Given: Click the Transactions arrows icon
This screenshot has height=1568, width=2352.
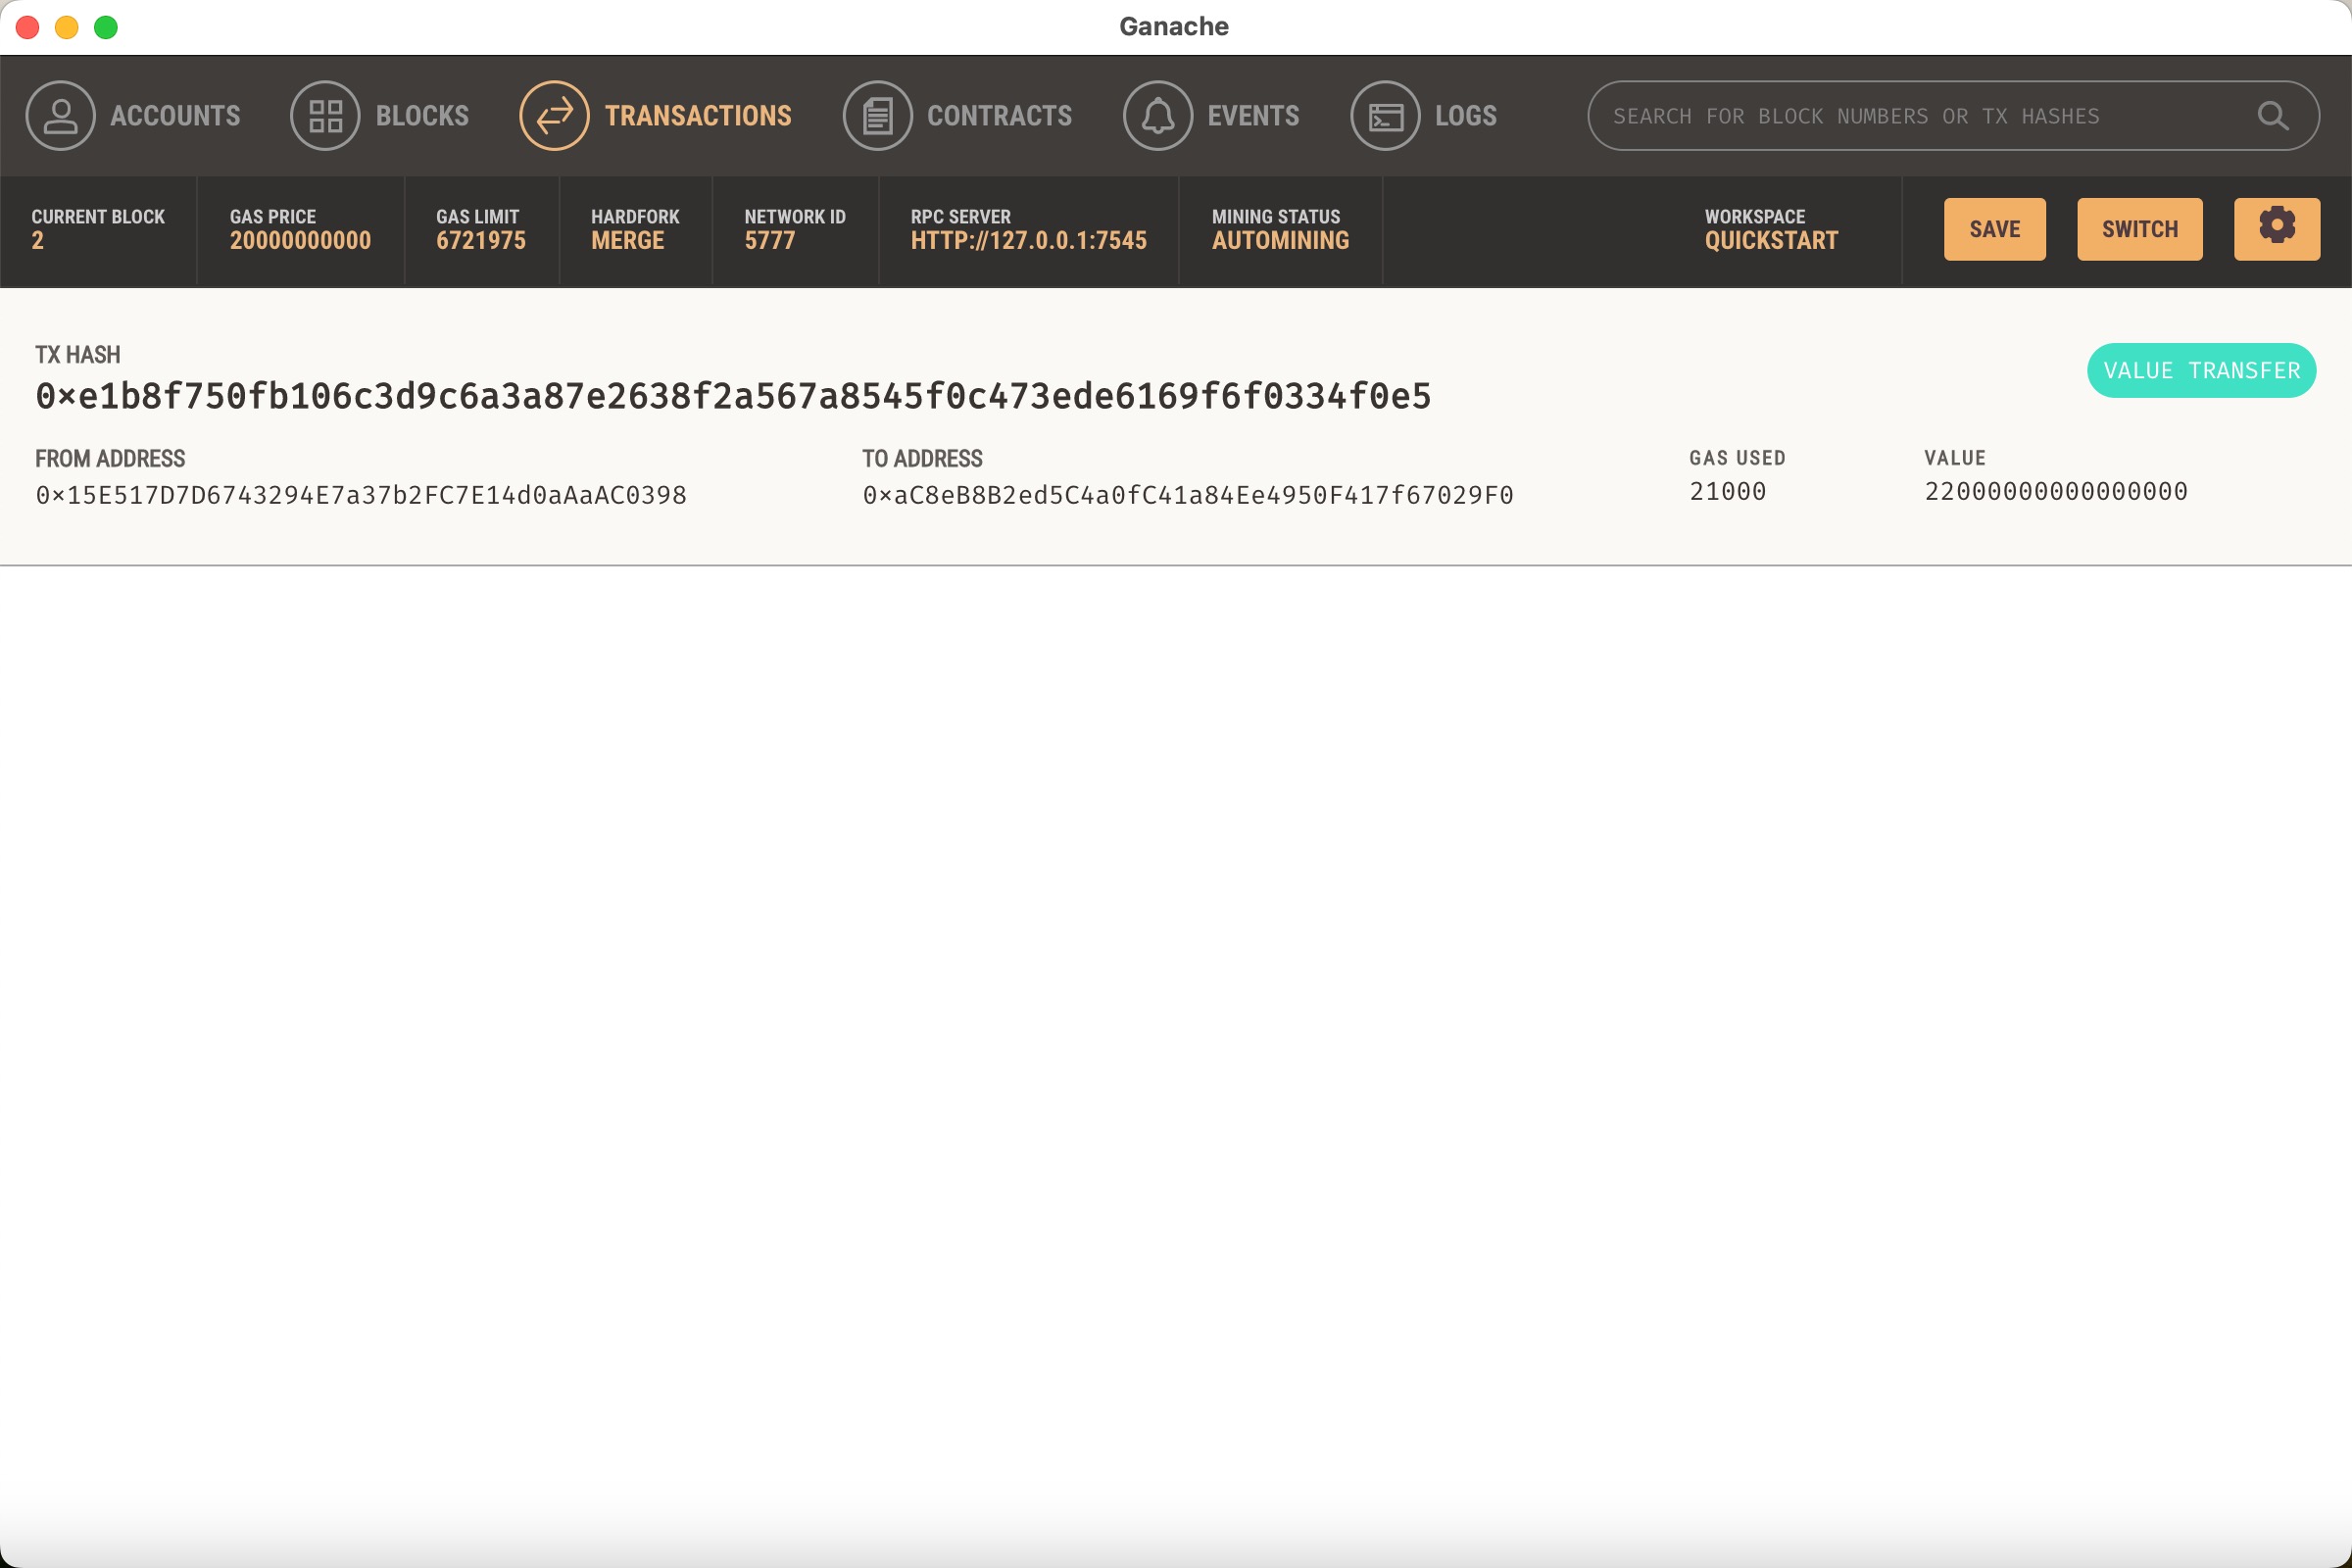Looking at the screenshot, I should pyautogui.click(x=554, y=116).
